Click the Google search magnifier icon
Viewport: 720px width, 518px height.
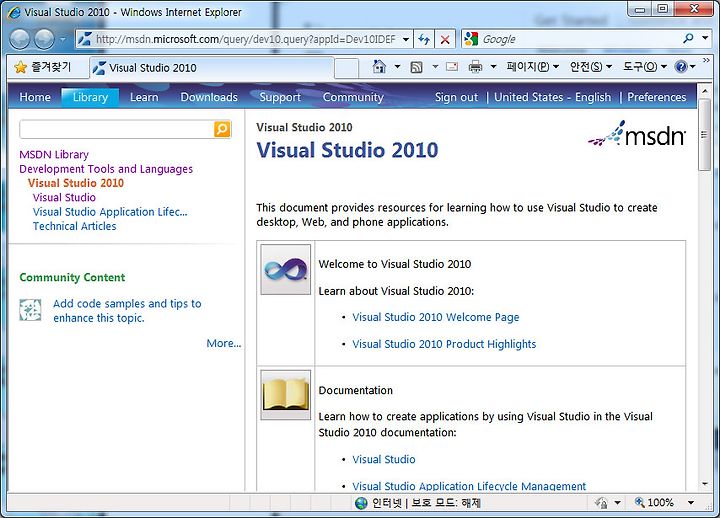tap(688, 39)
